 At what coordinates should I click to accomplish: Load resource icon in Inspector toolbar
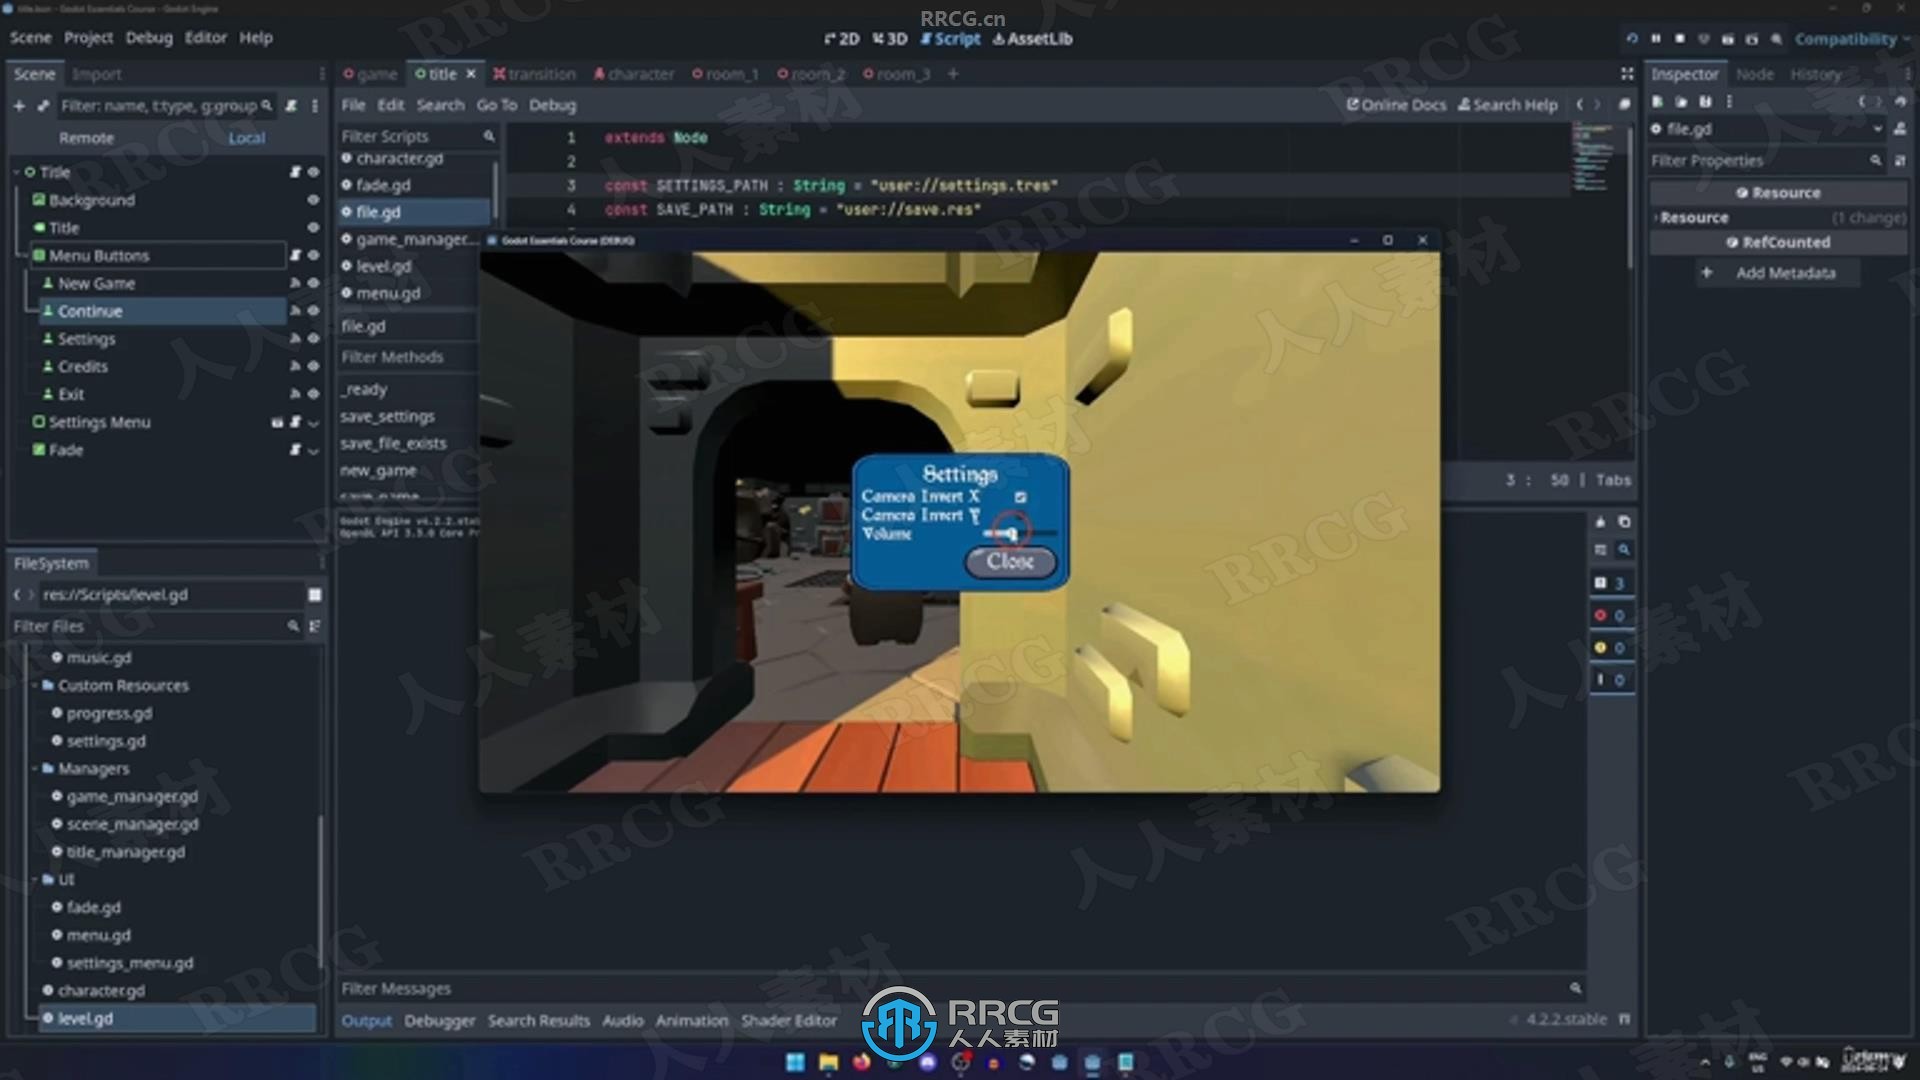point(1681,102)
